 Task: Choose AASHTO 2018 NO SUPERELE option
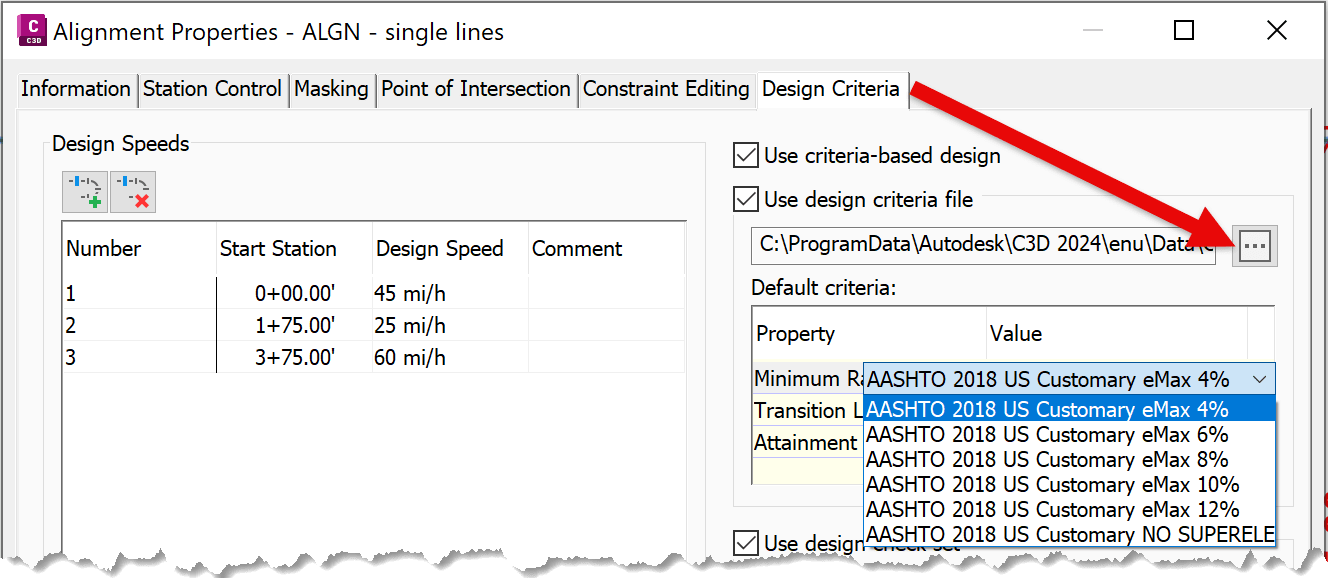click(x=1069, y=534)
